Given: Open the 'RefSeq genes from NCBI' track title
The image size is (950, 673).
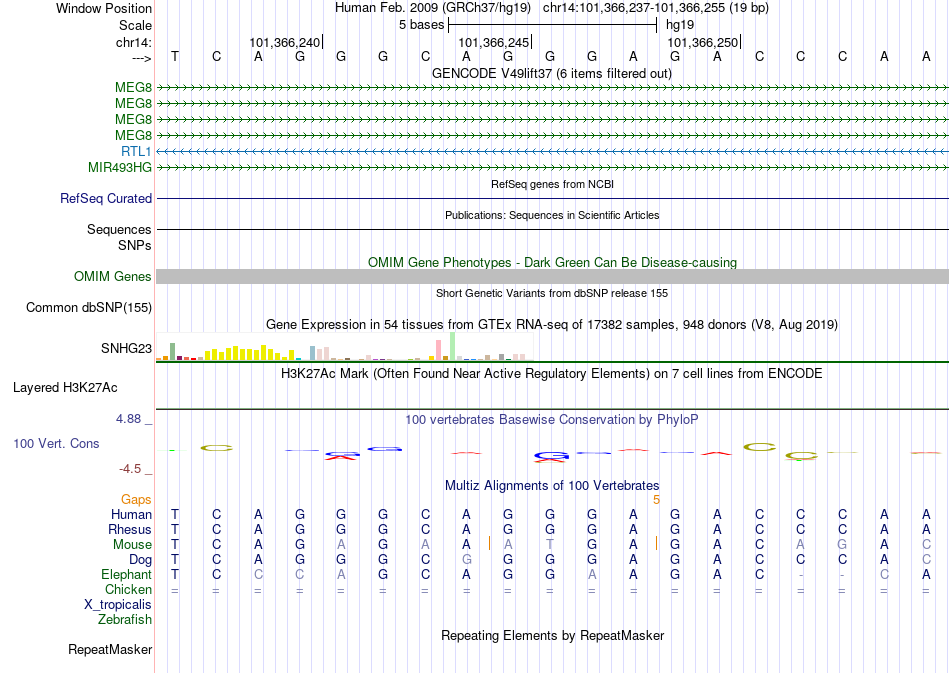Looking at the screenshot, I should [552, 184].
